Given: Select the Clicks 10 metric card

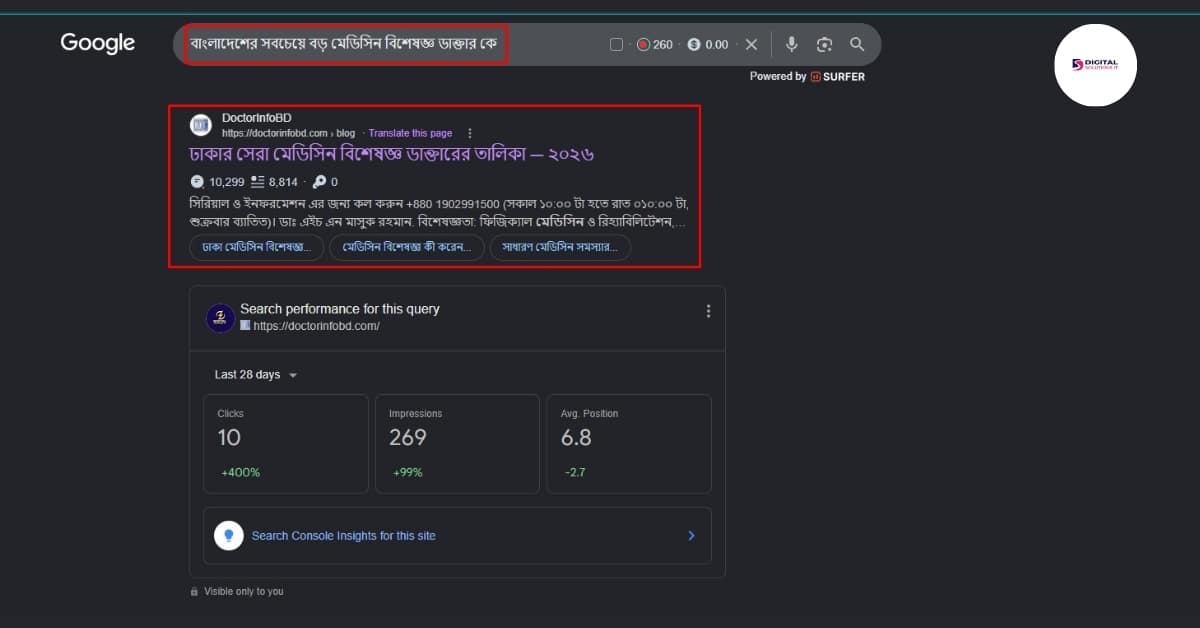Looking at the screenshot, I should tap(286, 444).
